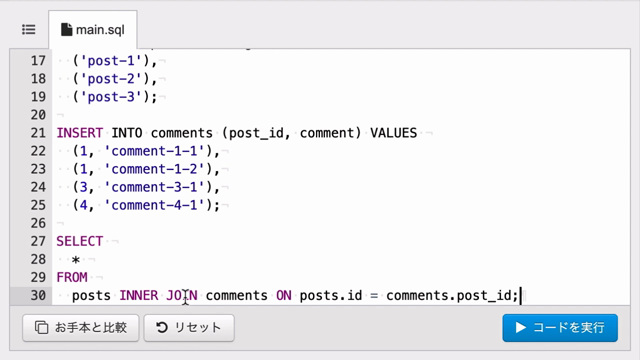The image size is (640, 360).
Task: Click the リセット reset button
Action: point(189,327)
